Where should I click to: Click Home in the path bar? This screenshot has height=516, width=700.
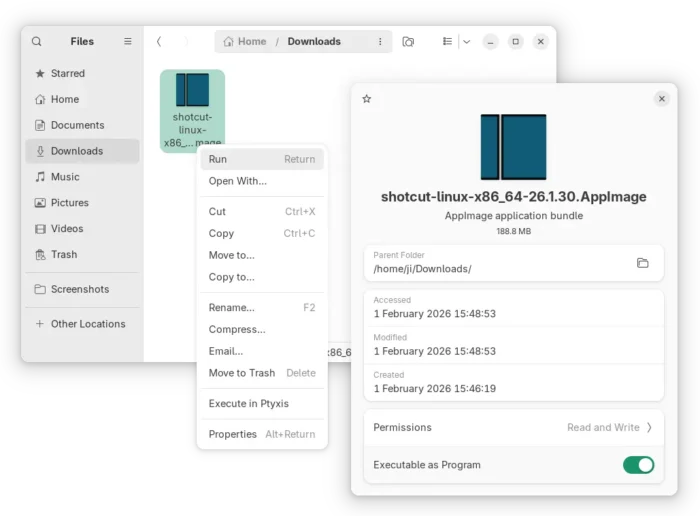(245, 42)
